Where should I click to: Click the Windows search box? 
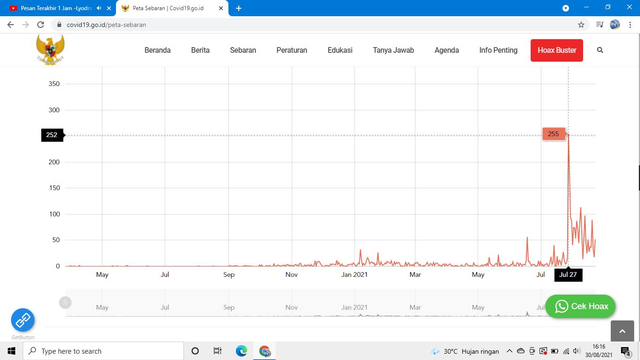tap(103, 351)
